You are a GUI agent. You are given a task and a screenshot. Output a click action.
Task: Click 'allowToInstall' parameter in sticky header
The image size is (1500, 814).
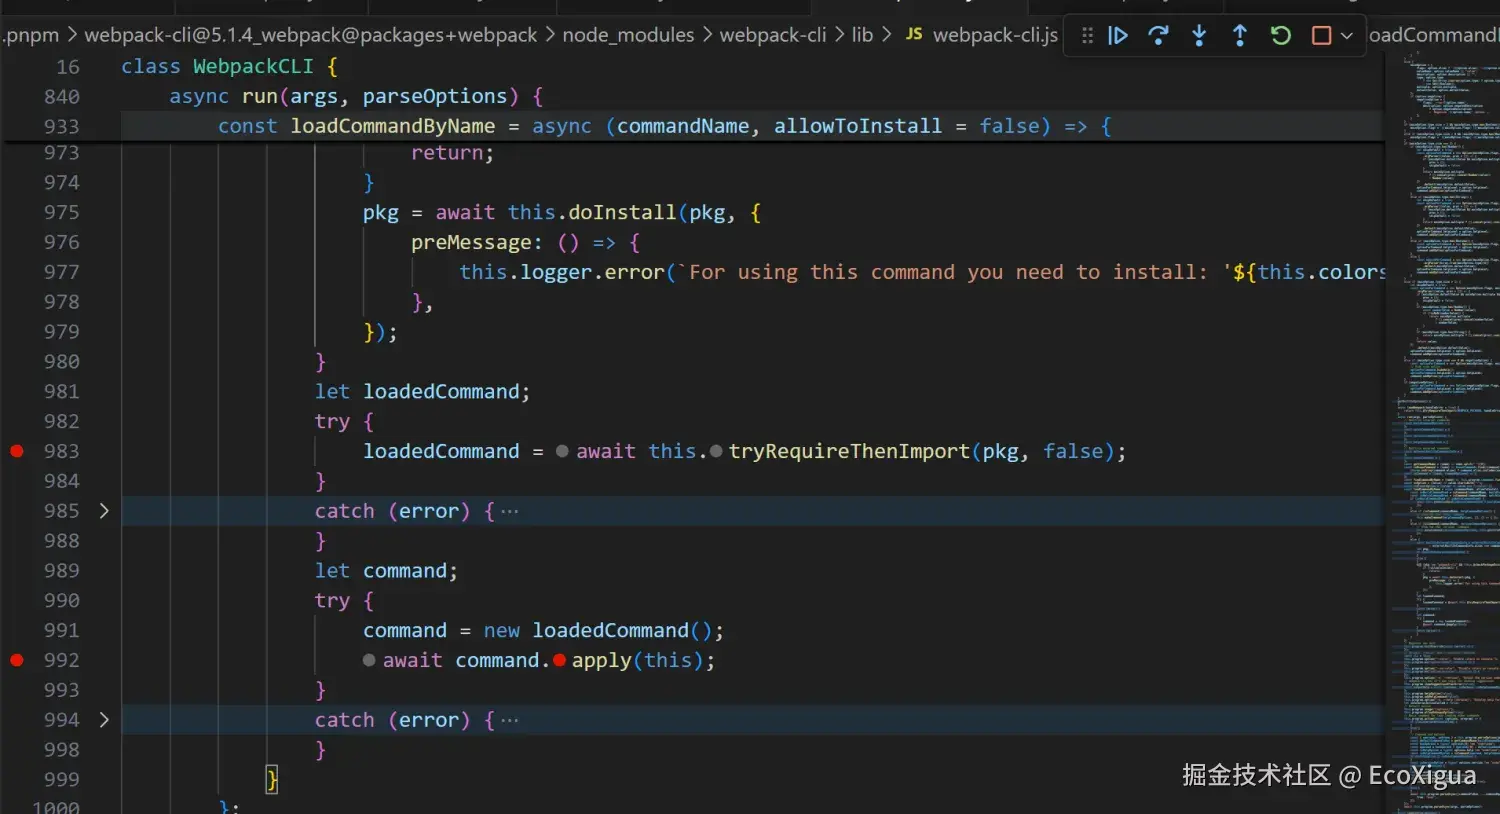point(858,127)
